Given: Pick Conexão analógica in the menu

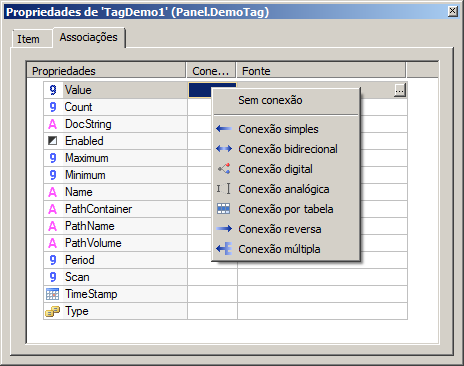Looking at the screenshot, I should point(286,189).
